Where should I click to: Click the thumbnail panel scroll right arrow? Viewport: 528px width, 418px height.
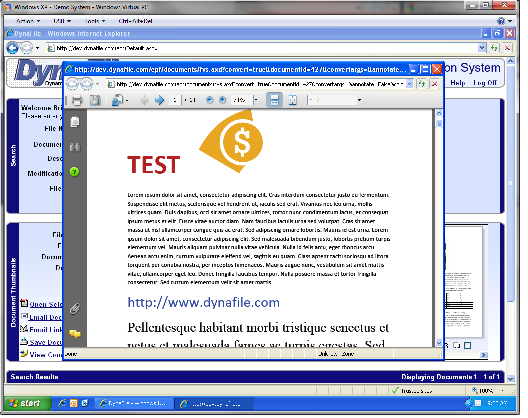point(484,355)
